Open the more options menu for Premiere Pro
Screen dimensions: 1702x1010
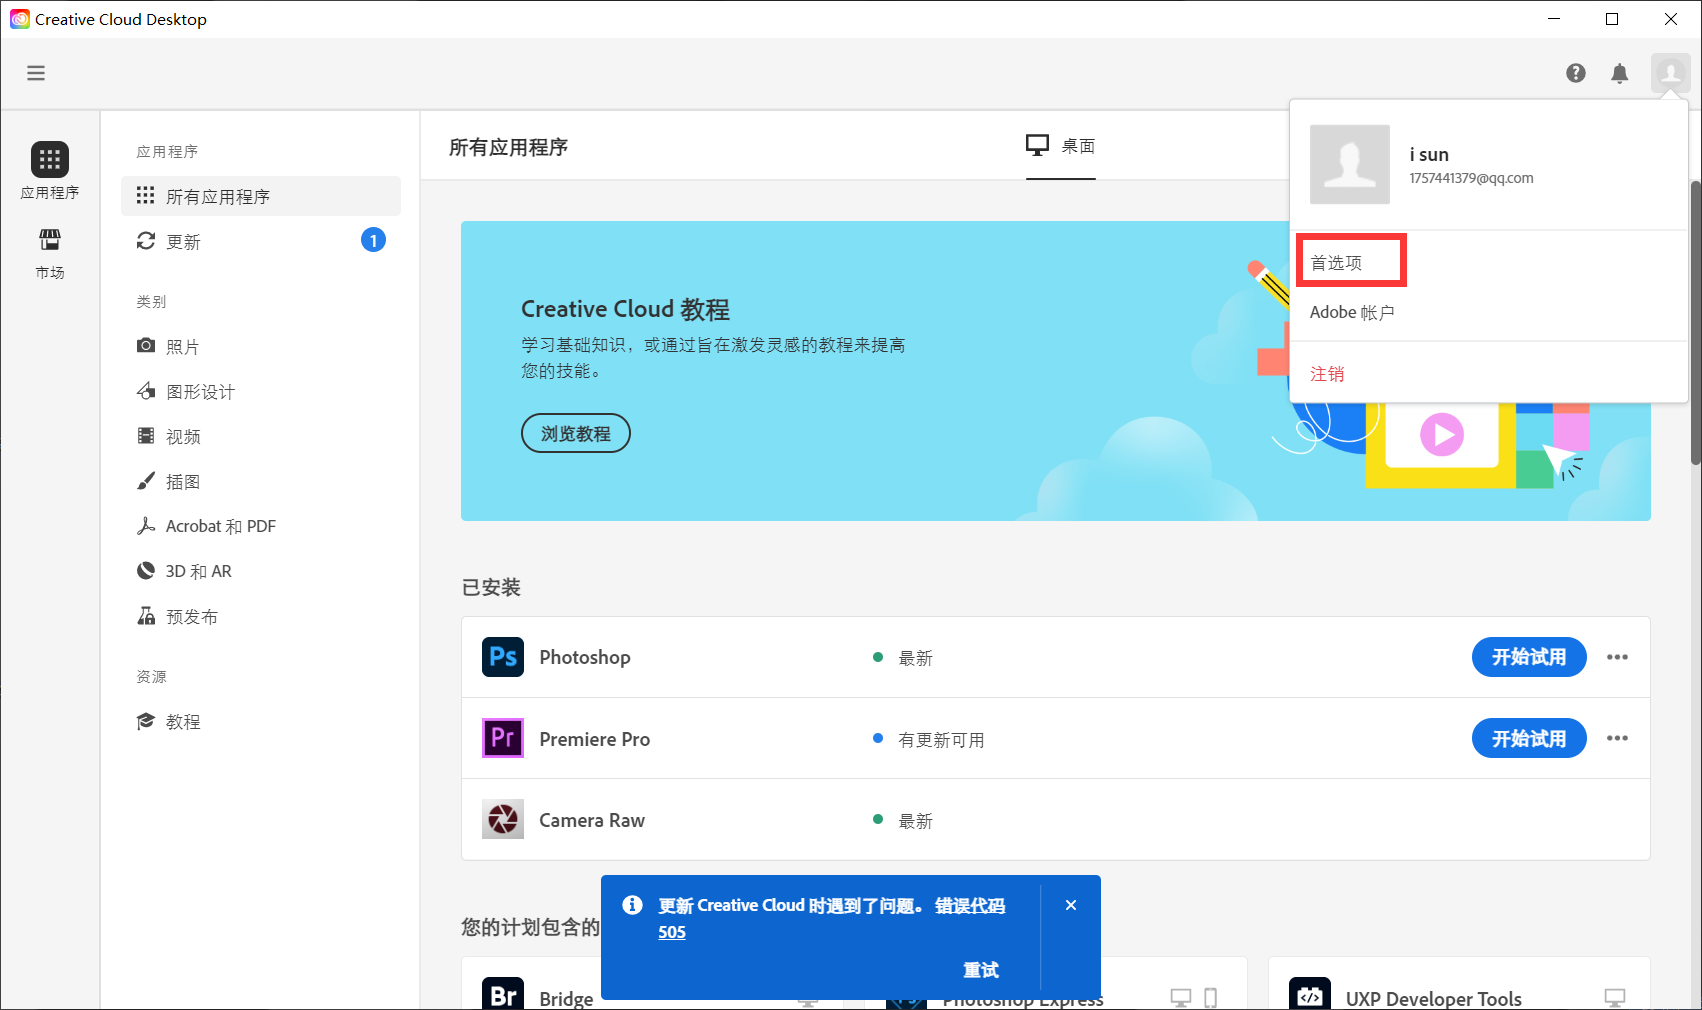[1618, 738]
